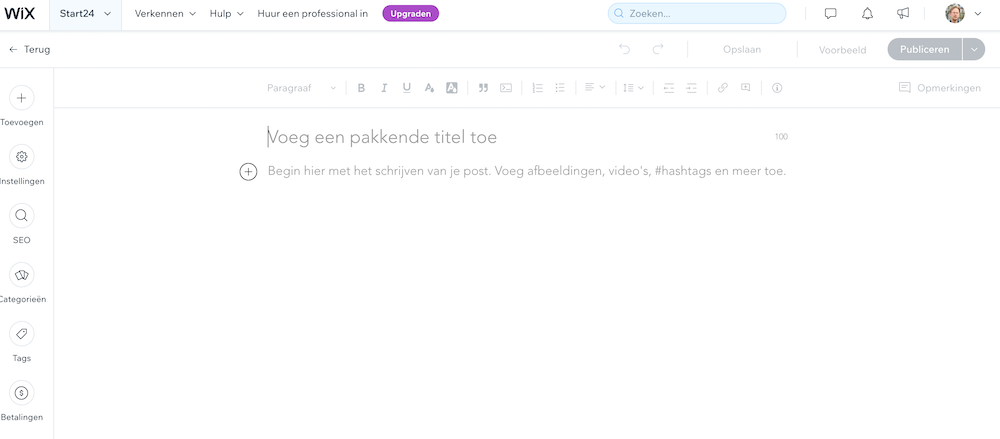1000x439 pixels.
Task: Open the SEO panel in sidebar
Action: (21, 216)
